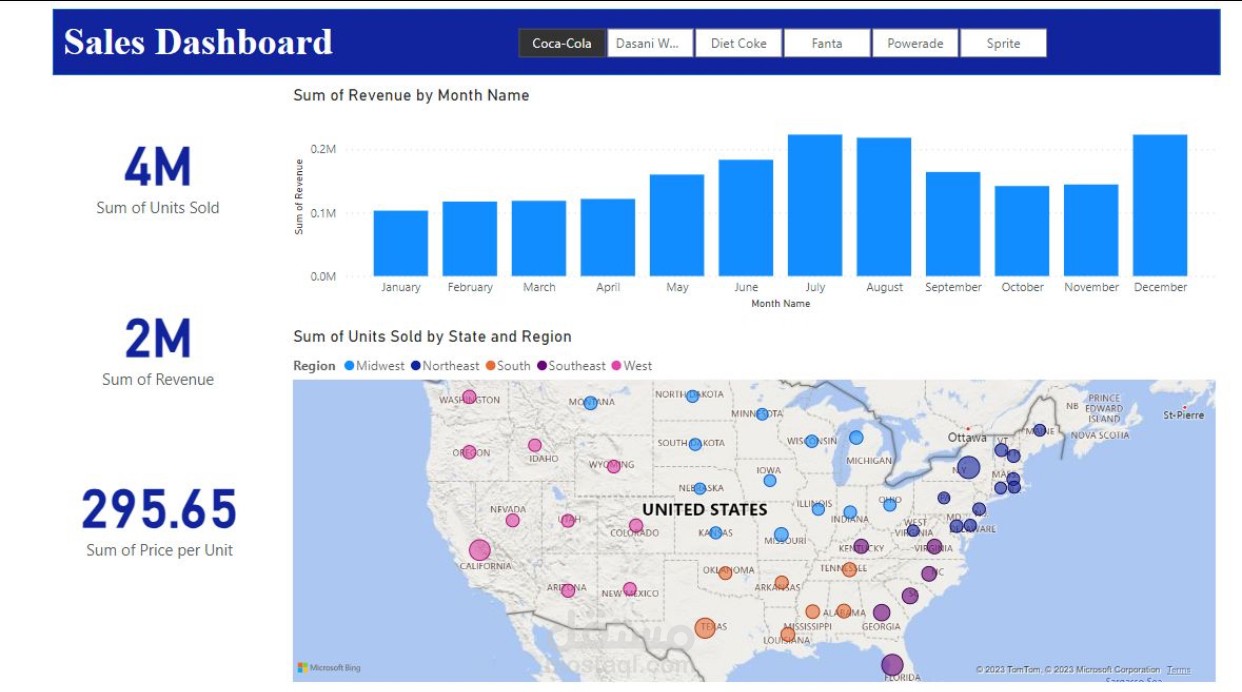
Task: Select the Michigan bubble on the map
Action: [856, 437]
